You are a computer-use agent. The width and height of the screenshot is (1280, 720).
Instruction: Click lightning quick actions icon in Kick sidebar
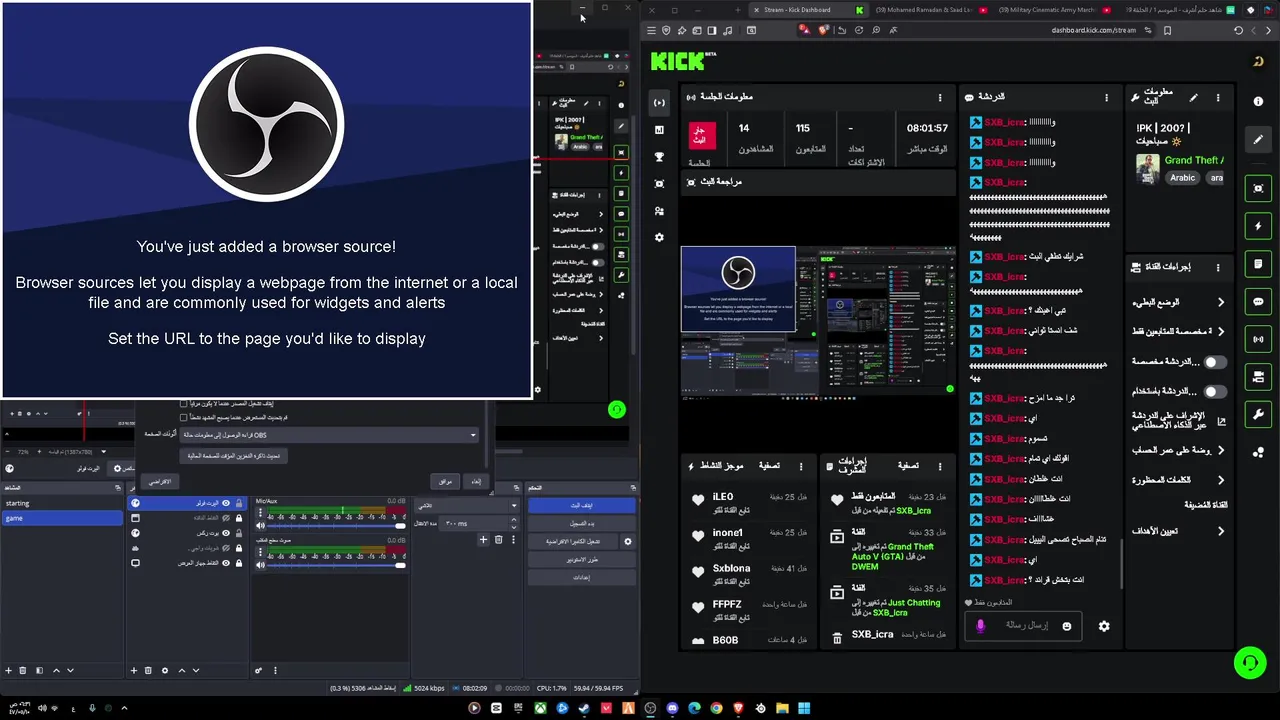(1258, 226)
